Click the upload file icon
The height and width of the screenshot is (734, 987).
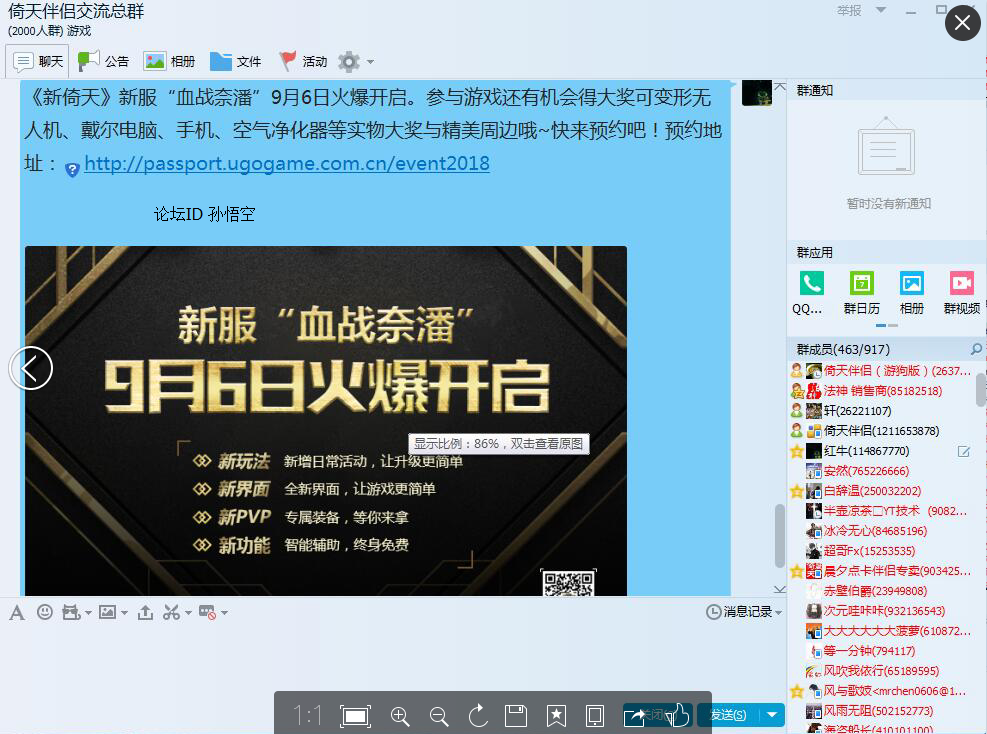[x=145, y=613]
